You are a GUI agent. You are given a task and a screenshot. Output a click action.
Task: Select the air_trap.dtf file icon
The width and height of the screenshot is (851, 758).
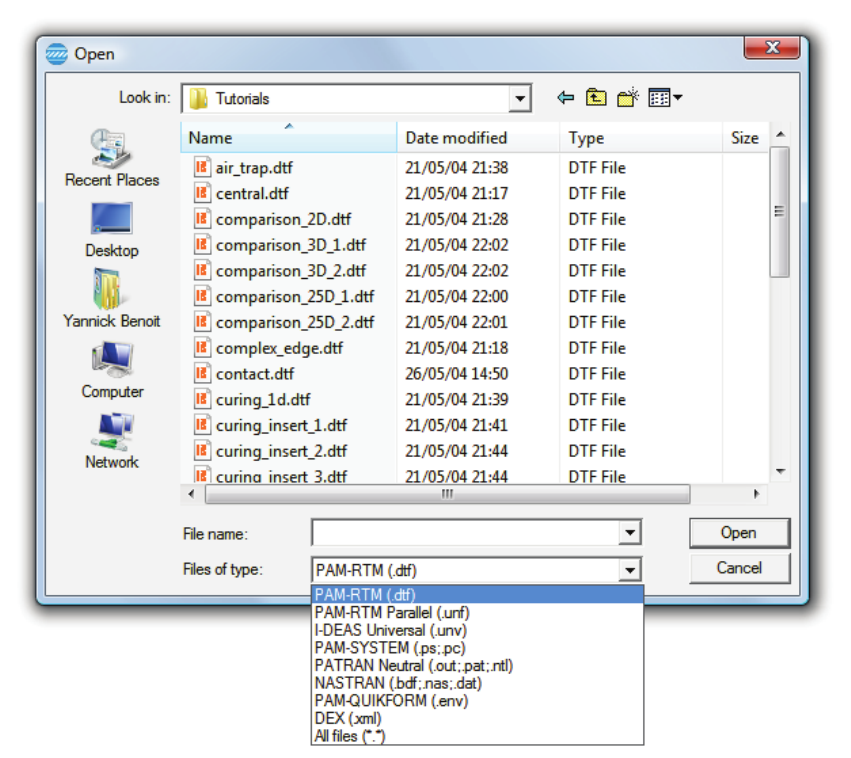click(x=202, y=167)
